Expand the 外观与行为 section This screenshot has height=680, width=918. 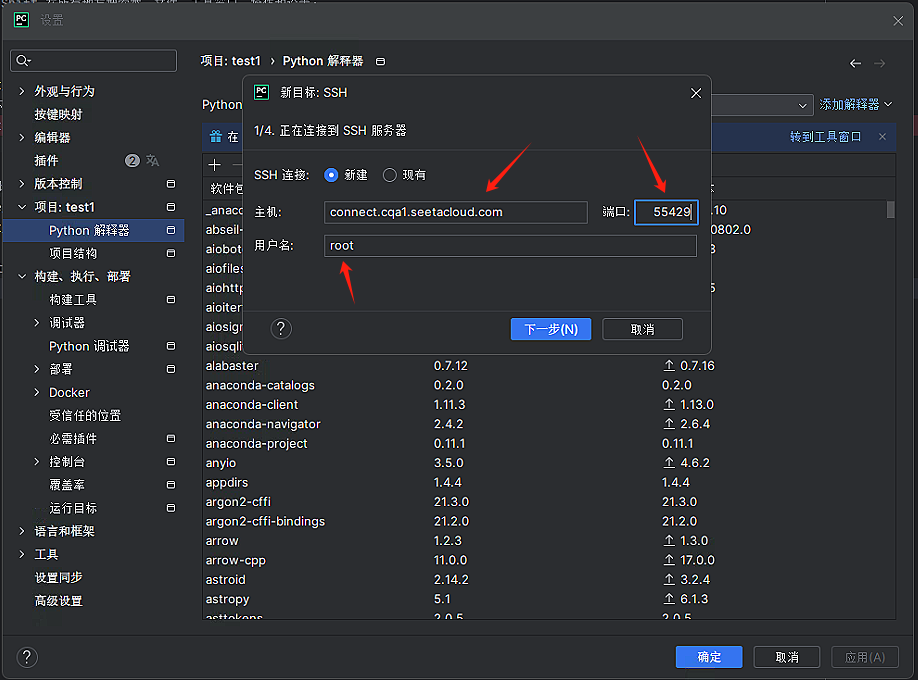[22, 91]
